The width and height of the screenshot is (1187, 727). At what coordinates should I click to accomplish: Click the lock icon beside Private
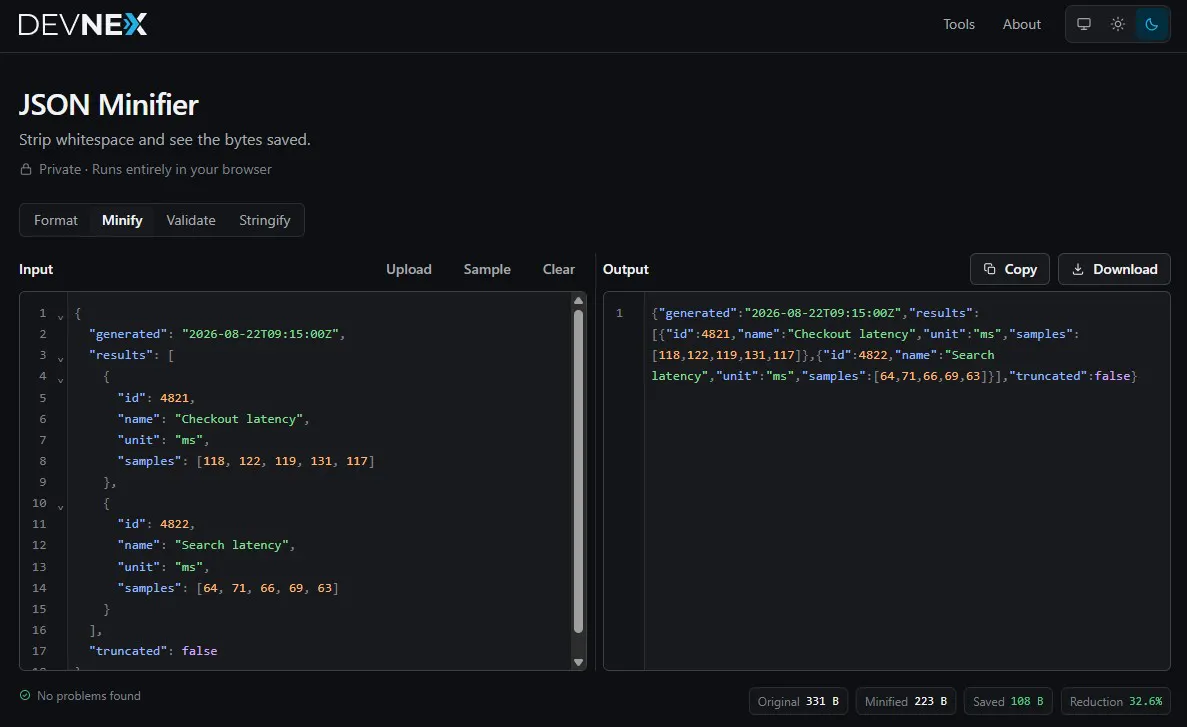click(26, 170)
